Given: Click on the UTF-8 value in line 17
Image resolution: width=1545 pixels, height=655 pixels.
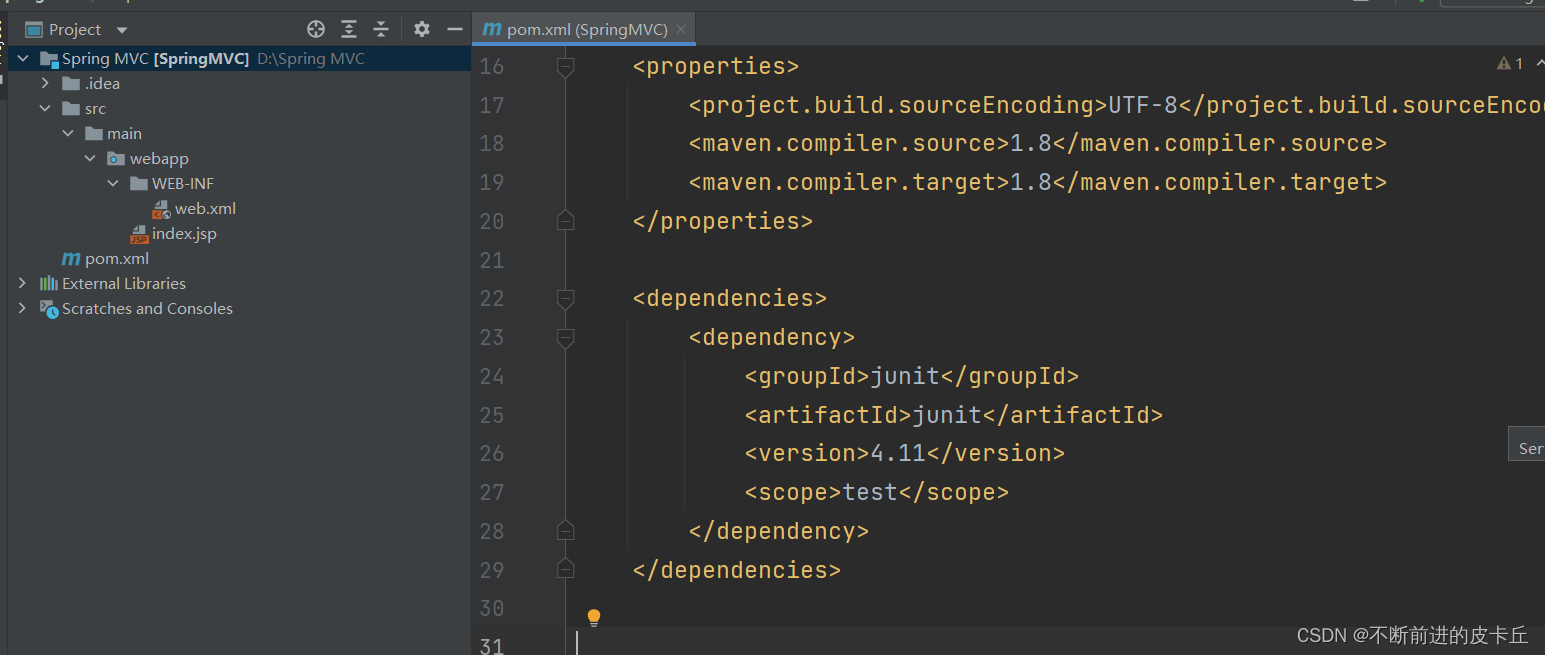Looking at the screenshot, I should pyautogui.click(x=1143, y=105).
